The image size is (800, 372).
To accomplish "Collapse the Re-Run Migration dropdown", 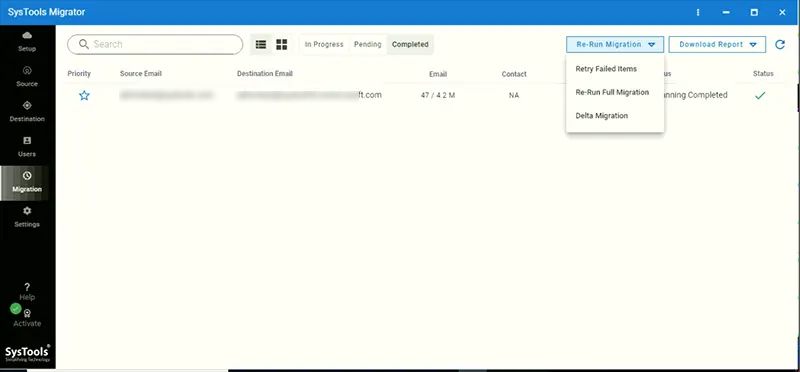I will click(615, 44).
